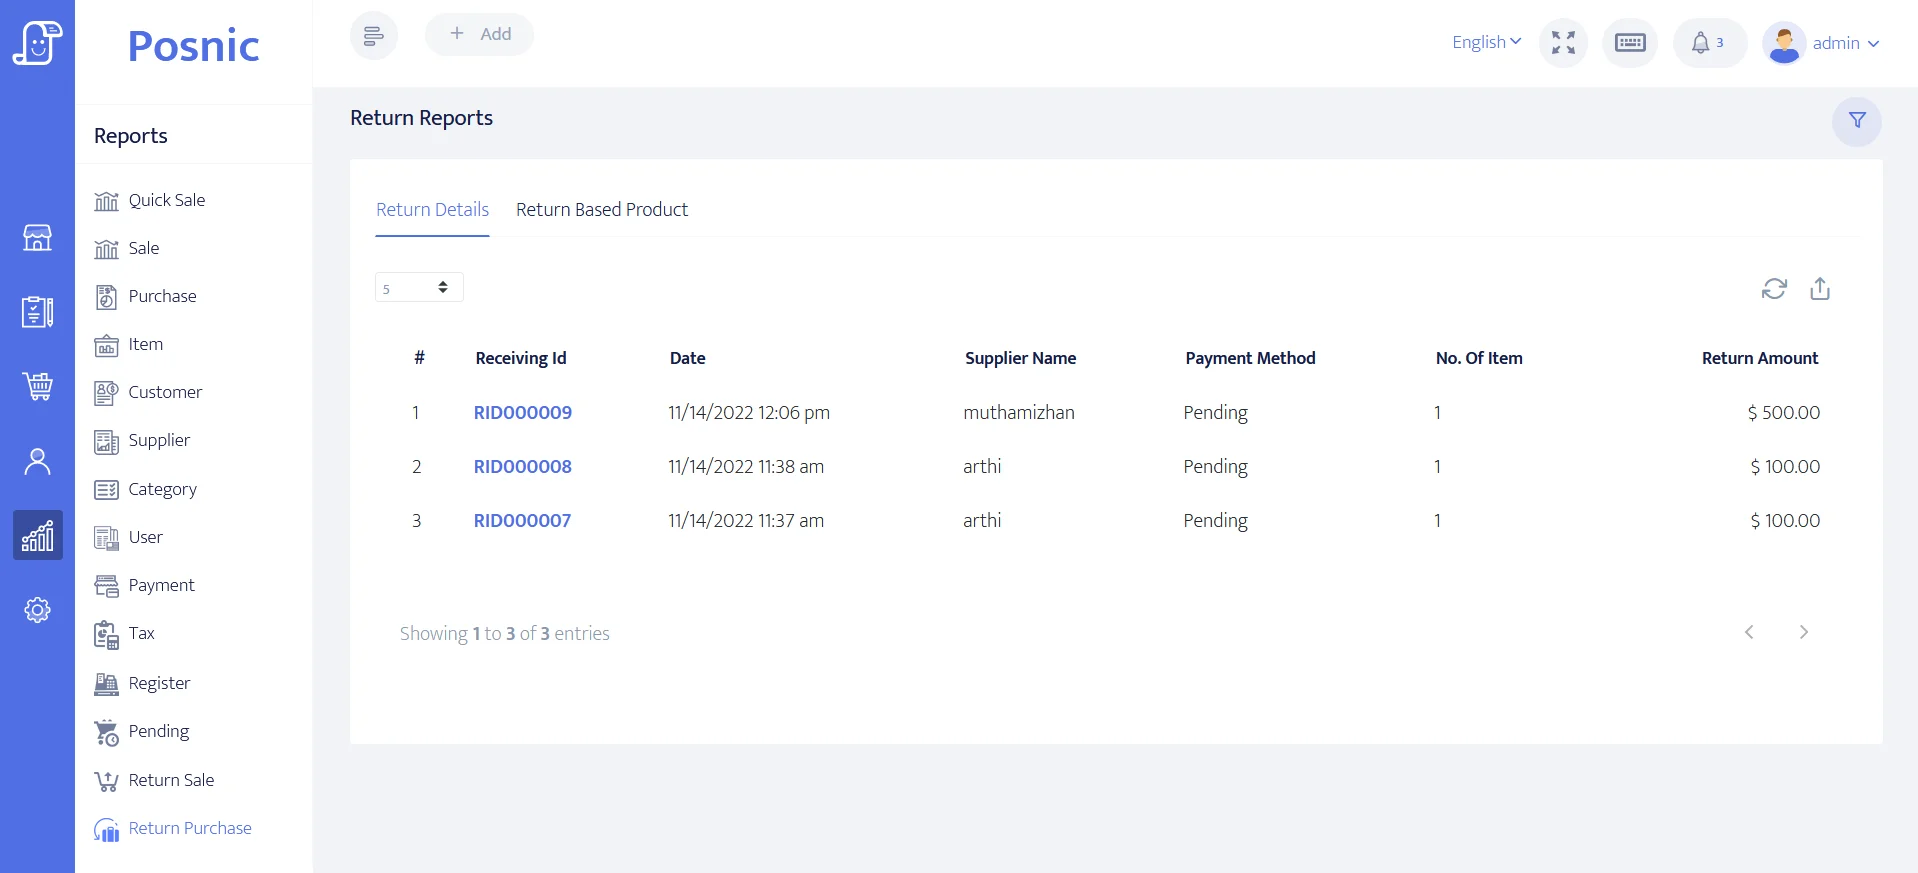Click the export upload icon
Image resolution: width=1918 pixels, height=873 pixels.
(1819, 289)
